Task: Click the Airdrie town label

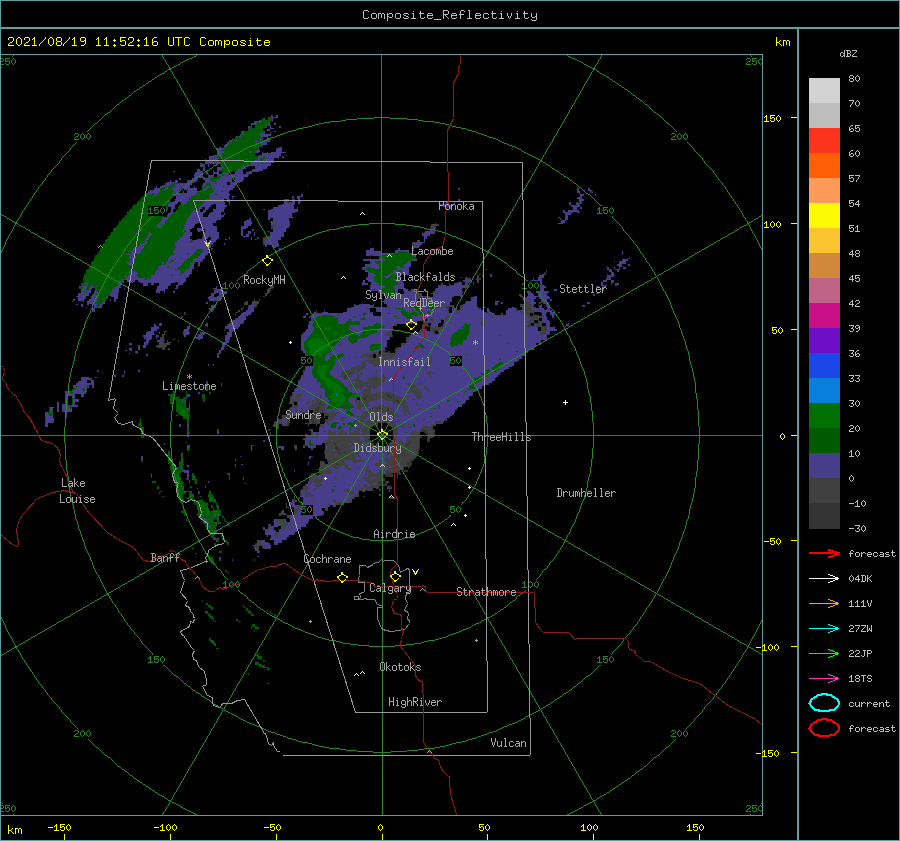Action: point(394,534)
